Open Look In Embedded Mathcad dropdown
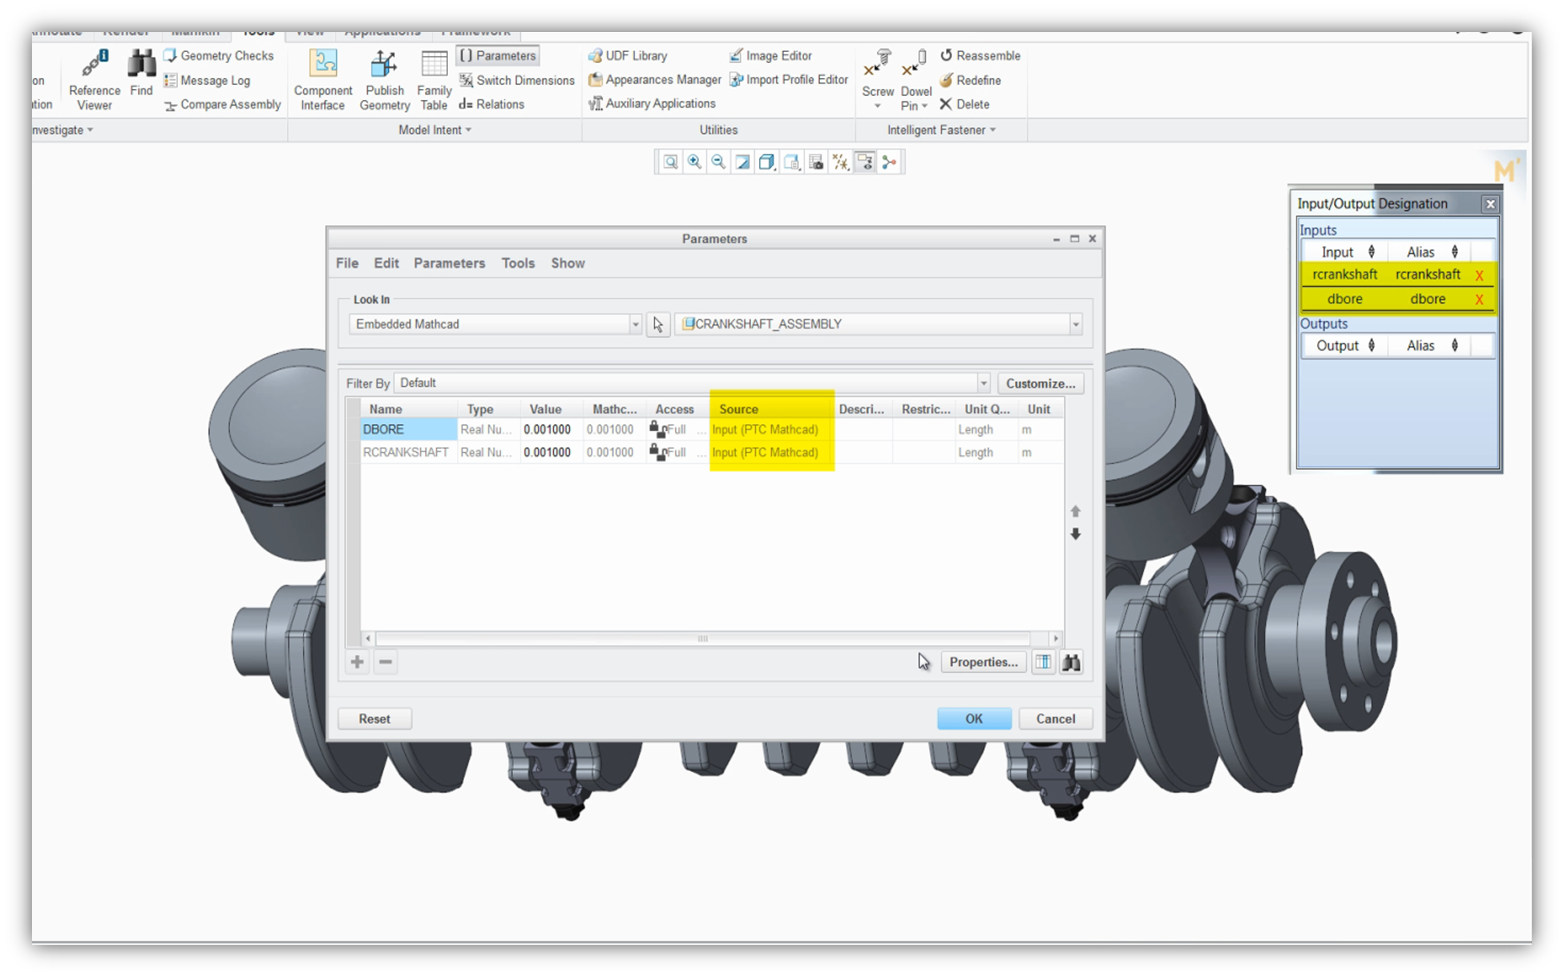 [635, 324]
